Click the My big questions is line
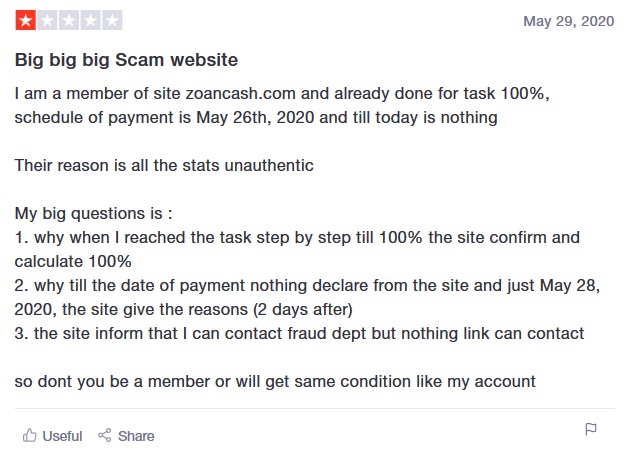Screen dimensions: 627x463 94,214
